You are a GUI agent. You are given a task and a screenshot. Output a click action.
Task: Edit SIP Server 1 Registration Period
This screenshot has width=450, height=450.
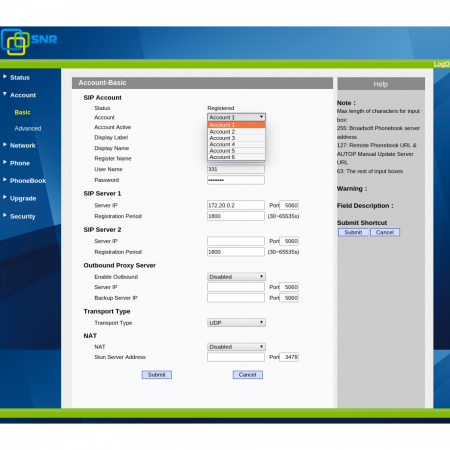[236, 216]
